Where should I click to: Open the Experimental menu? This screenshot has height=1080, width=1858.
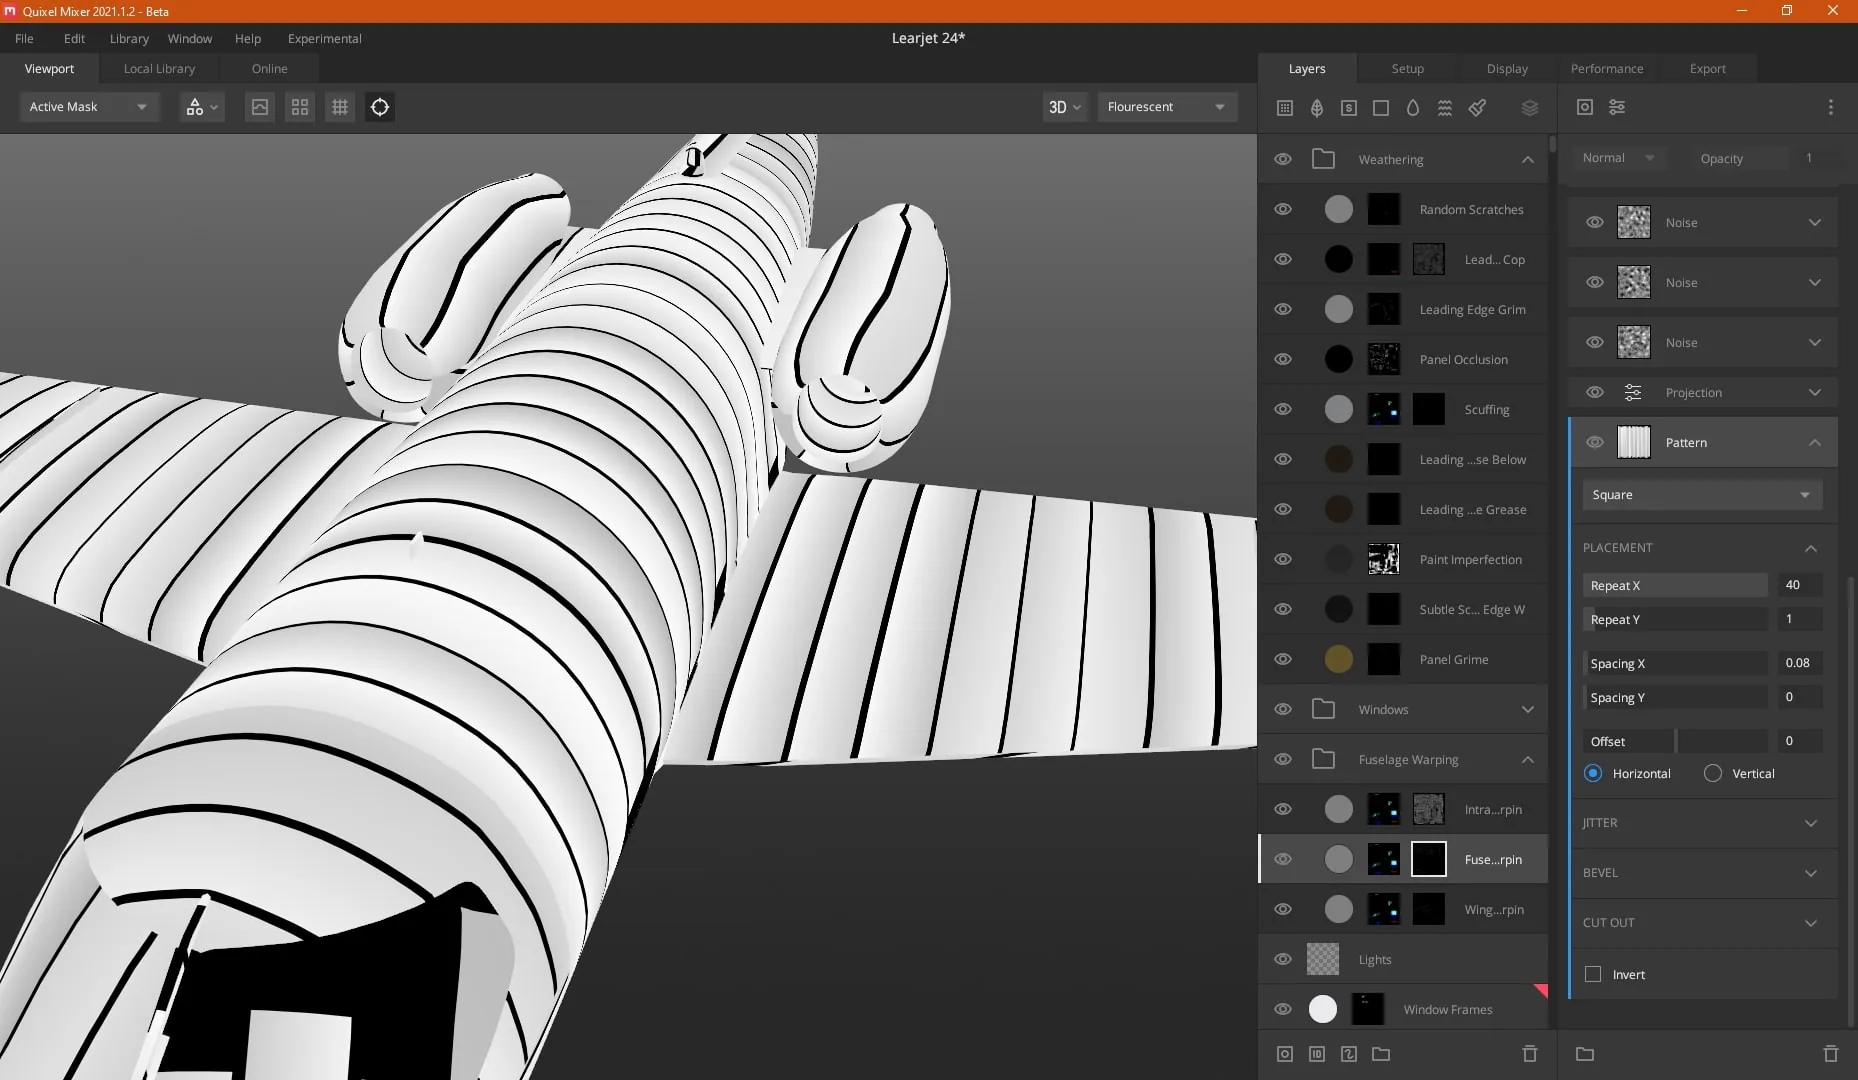click(325, 38)
